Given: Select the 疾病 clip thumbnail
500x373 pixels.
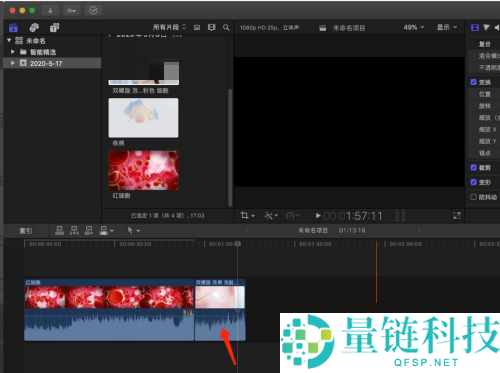Looking at the screenshot, I should tap(143, 118).
